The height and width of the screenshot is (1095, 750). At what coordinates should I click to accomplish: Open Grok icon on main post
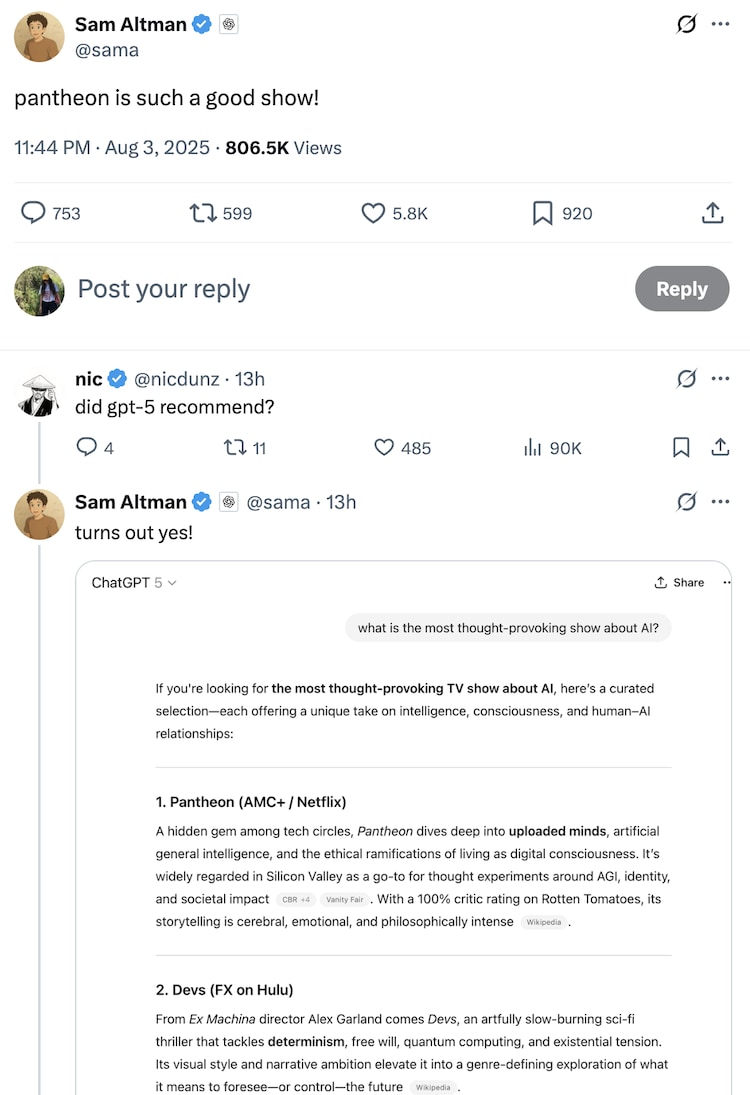tap(686, 24)
